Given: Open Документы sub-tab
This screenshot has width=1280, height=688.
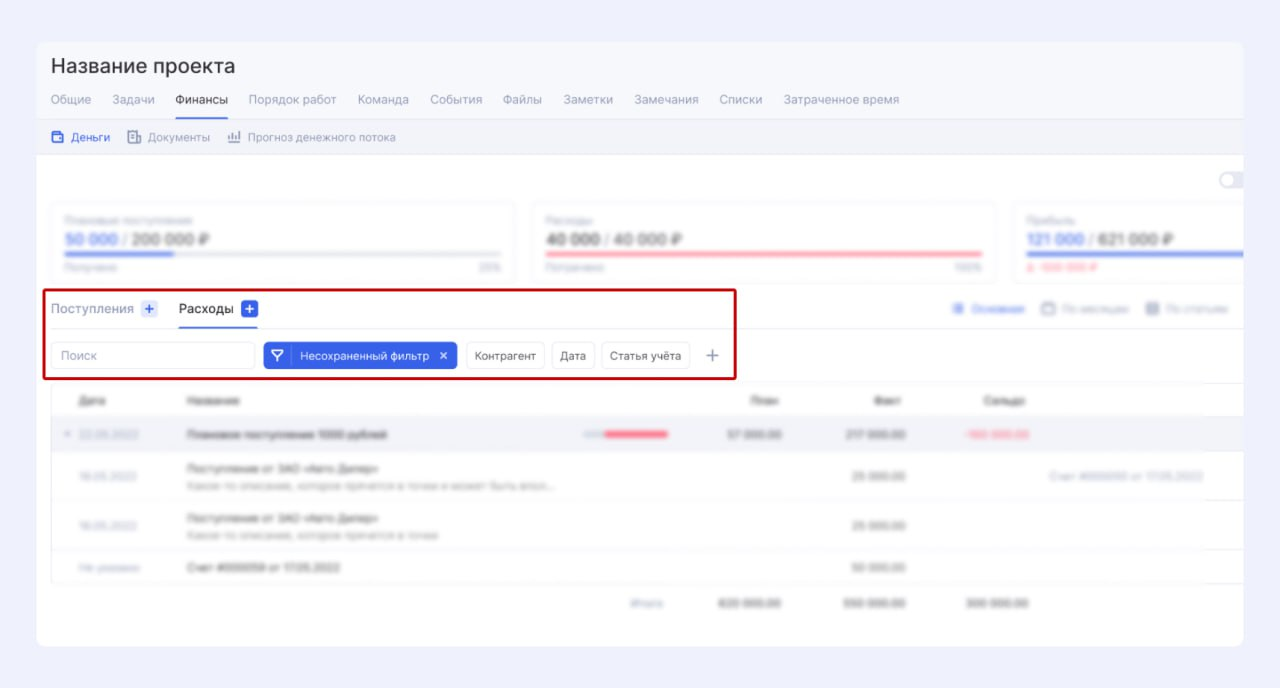Looking at the screenshot, I should [x=169, y=137].
